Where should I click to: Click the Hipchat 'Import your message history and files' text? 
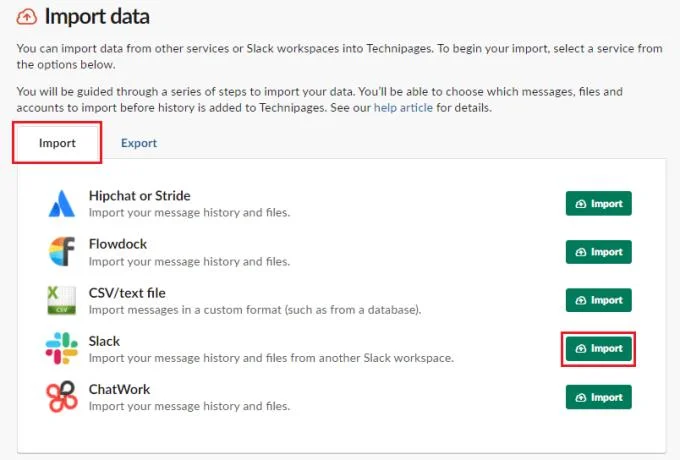point(190,212)
